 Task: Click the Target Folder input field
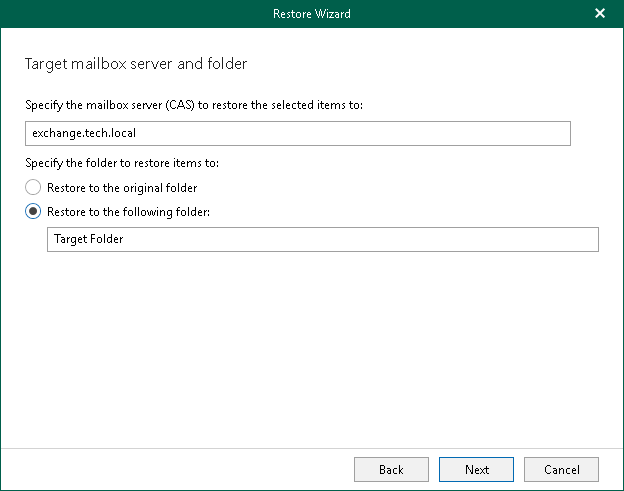point(322,240)
